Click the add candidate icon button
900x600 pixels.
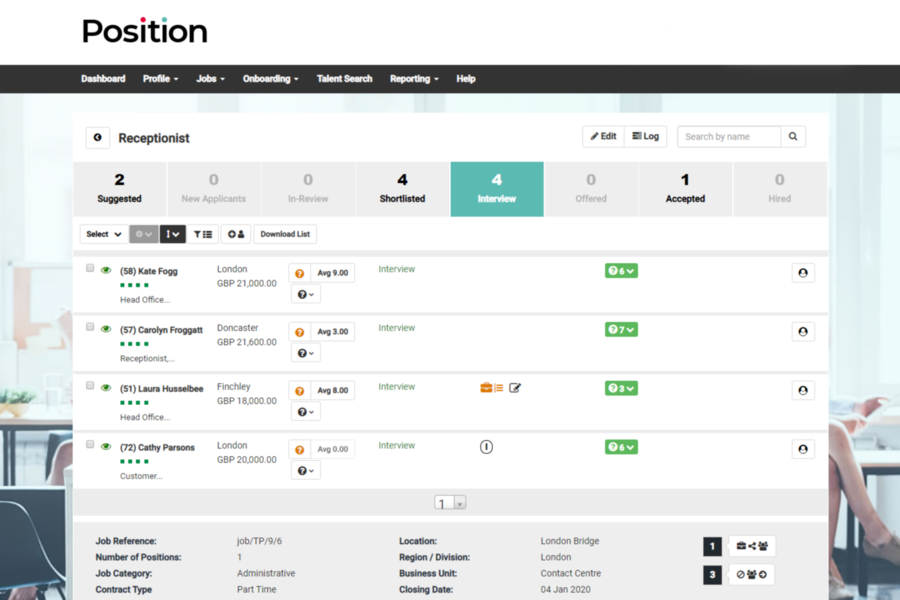pos(236,234)
